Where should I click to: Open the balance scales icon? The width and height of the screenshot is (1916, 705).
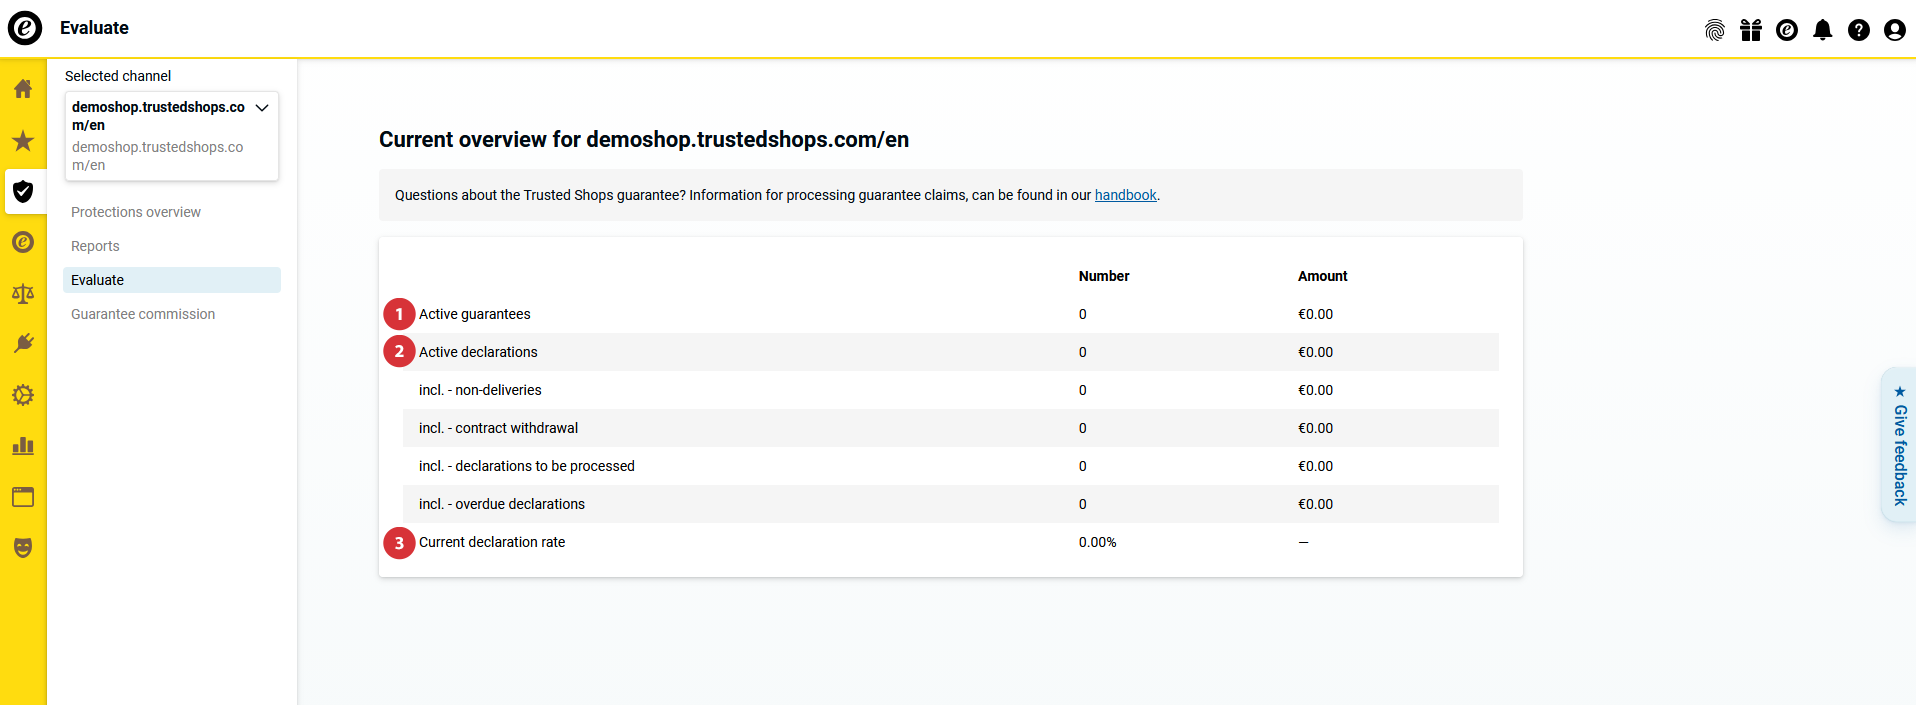point(23,293)
